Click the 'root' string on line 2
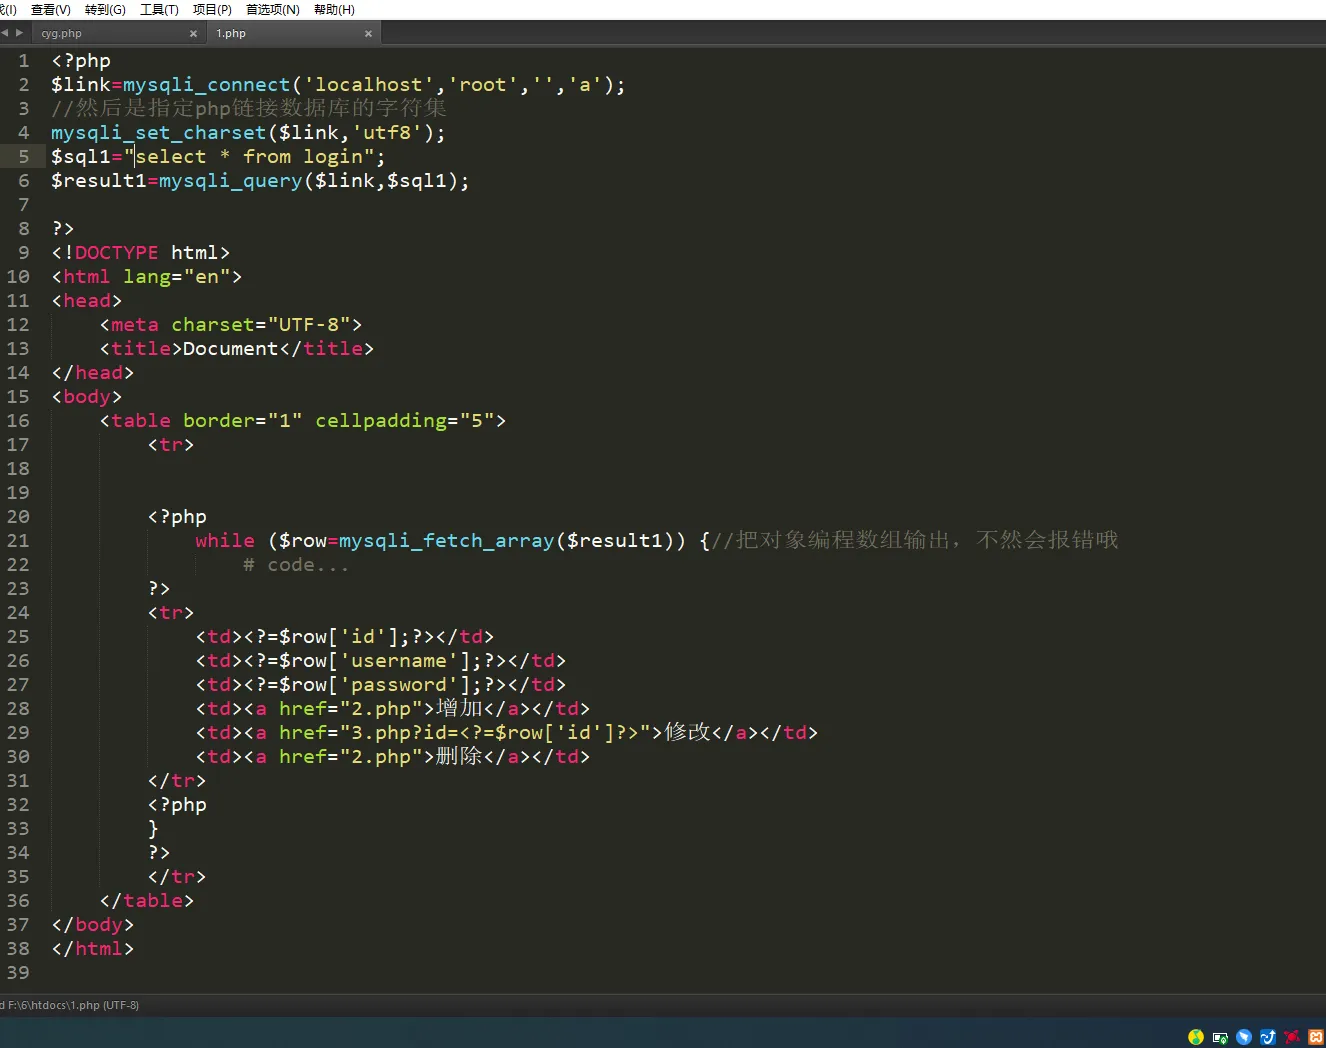 [x=483, y=85]
